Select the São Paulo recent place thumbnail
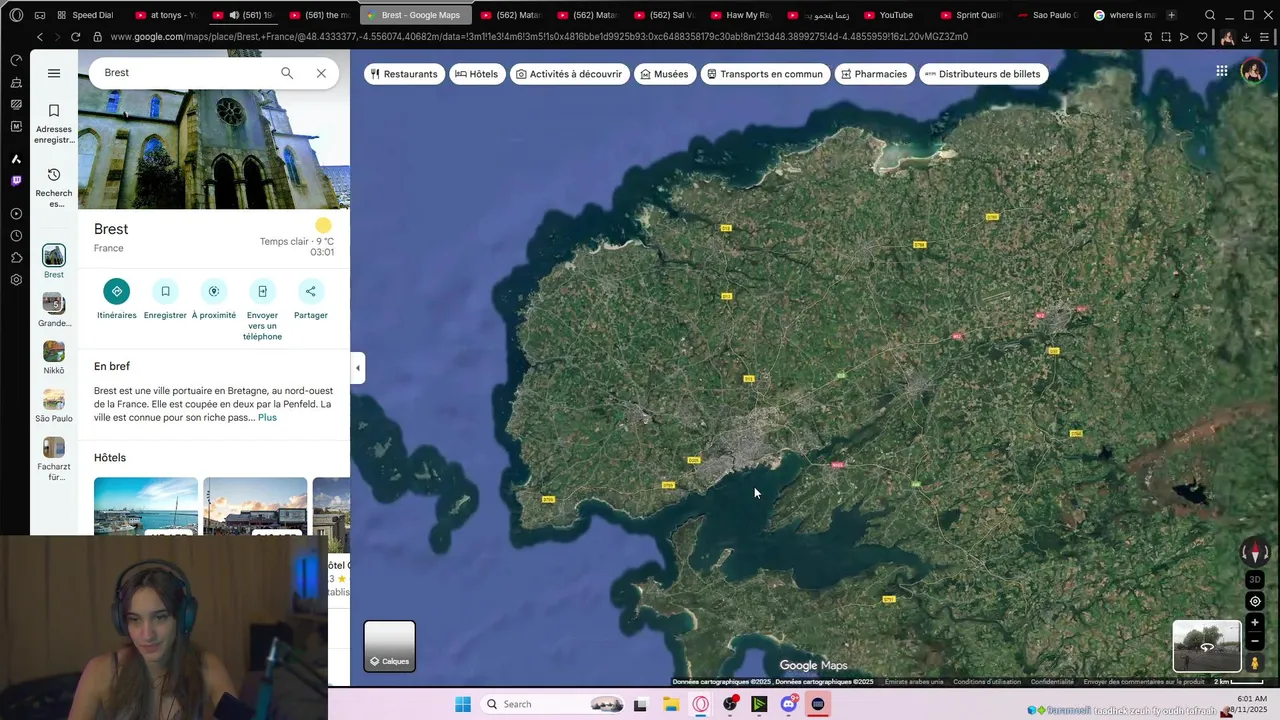1280x720 pixels. (x=54, y=399)
